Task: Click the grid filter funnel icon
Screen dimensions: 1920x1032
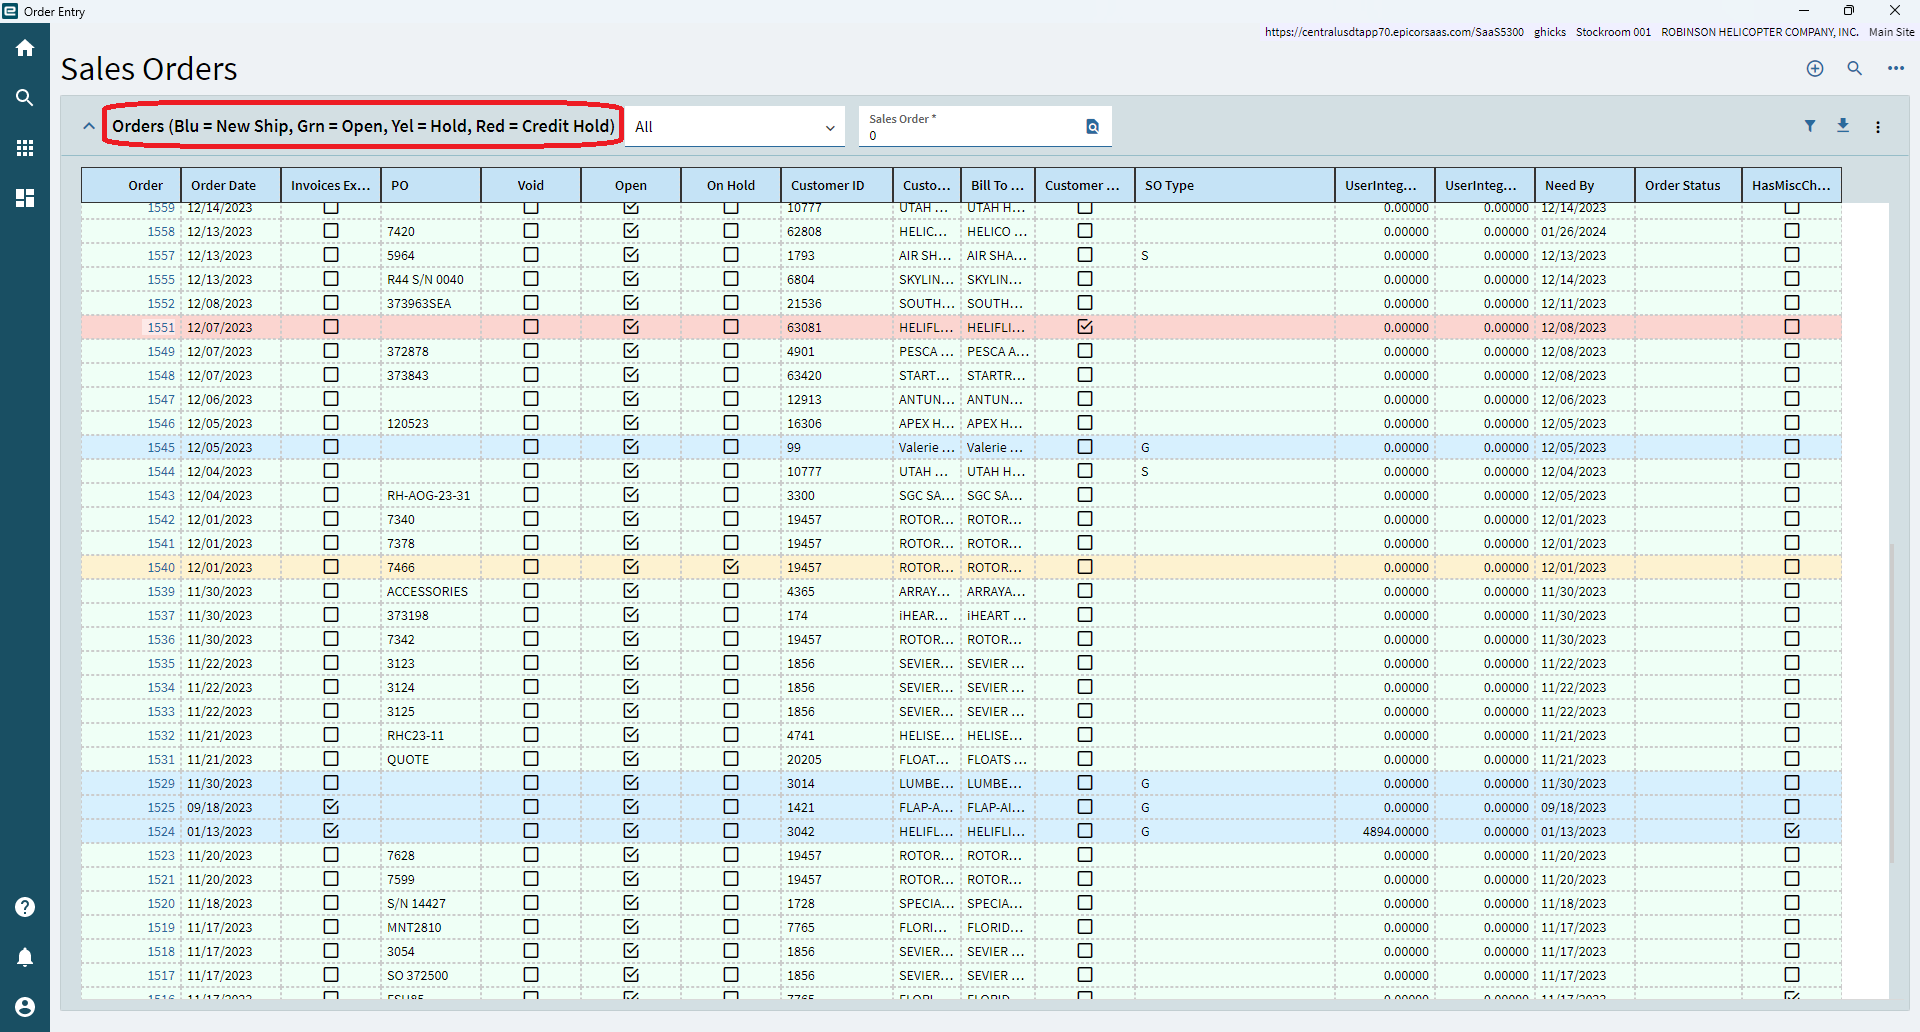Action: (1810, 126)
